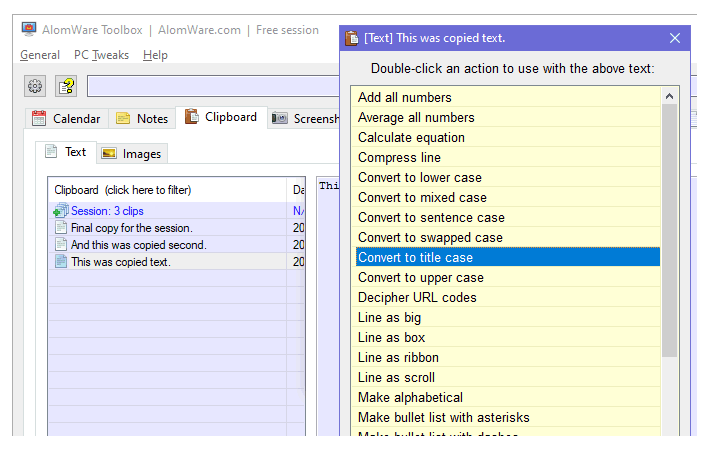Screen dimensions: 710x450
Task: Open the Calendar tab
Action: (66, 118)
